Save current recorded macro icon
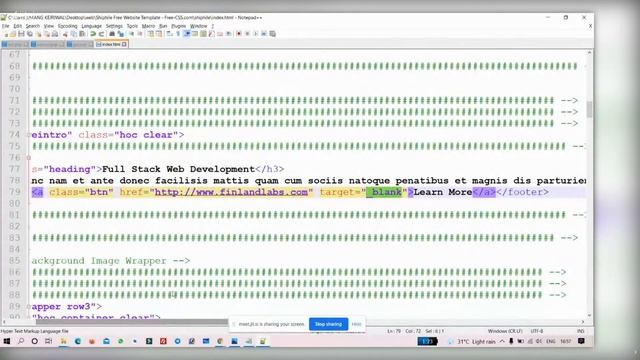Screen dimensions: 640x360 point(273,34)
